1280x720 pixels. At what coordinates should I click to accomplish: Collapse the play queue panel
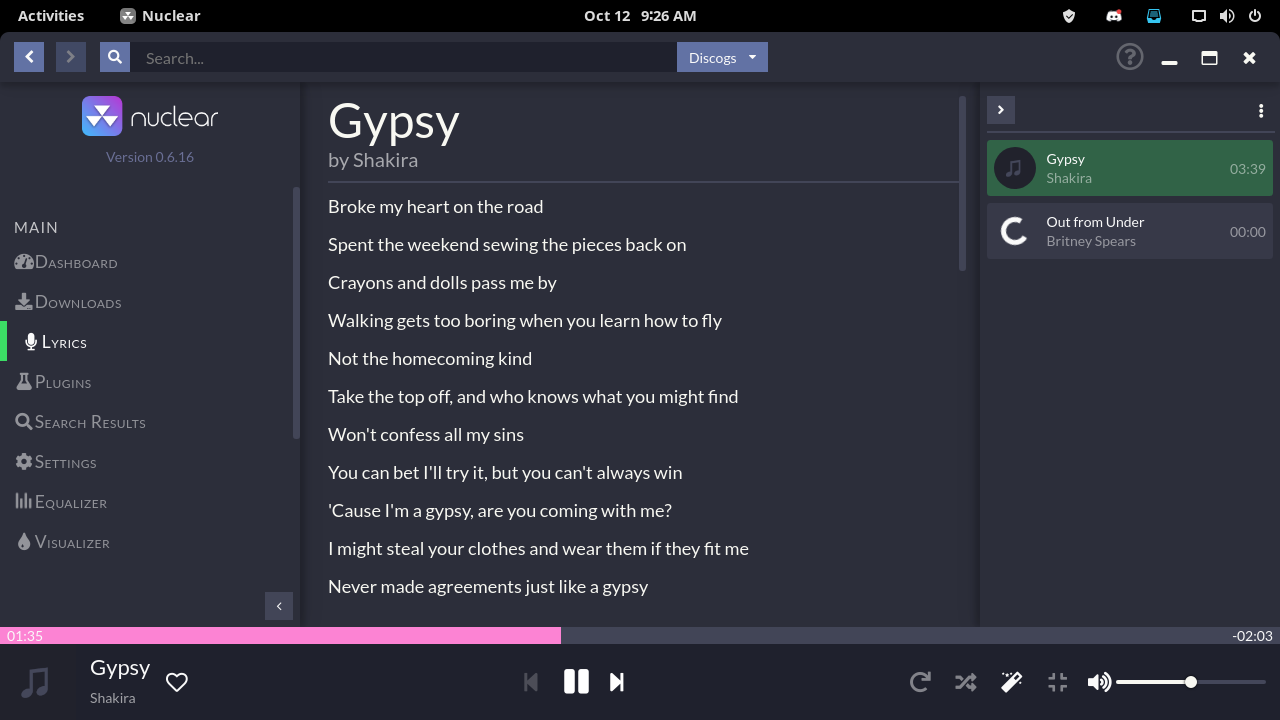click(1001, 109)
